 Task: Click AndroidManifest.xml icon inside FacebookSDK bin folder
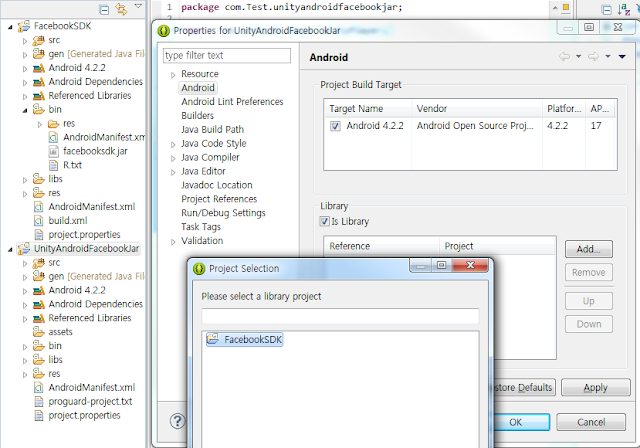pos(53,138)
